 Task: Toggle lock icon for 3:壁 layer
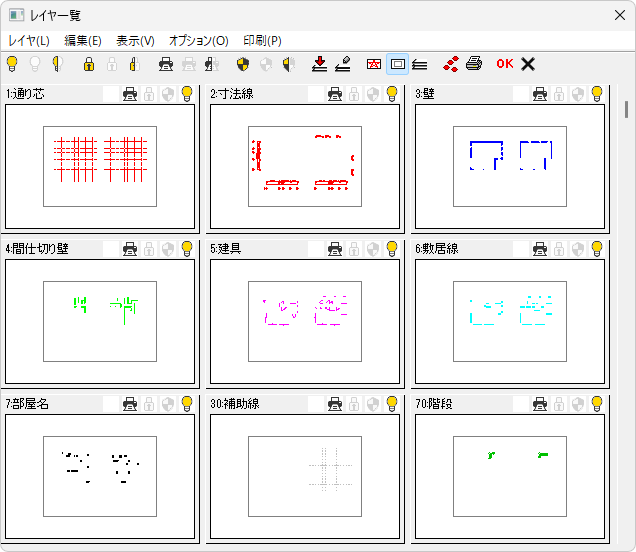[x=559, y=94]
